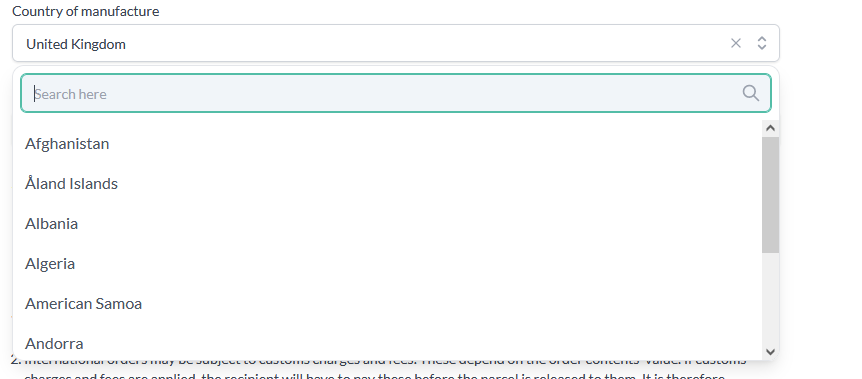Clear the United Kingdom selection
The height and width of the screenshot is (379, 862).
(x=736, y=43)
